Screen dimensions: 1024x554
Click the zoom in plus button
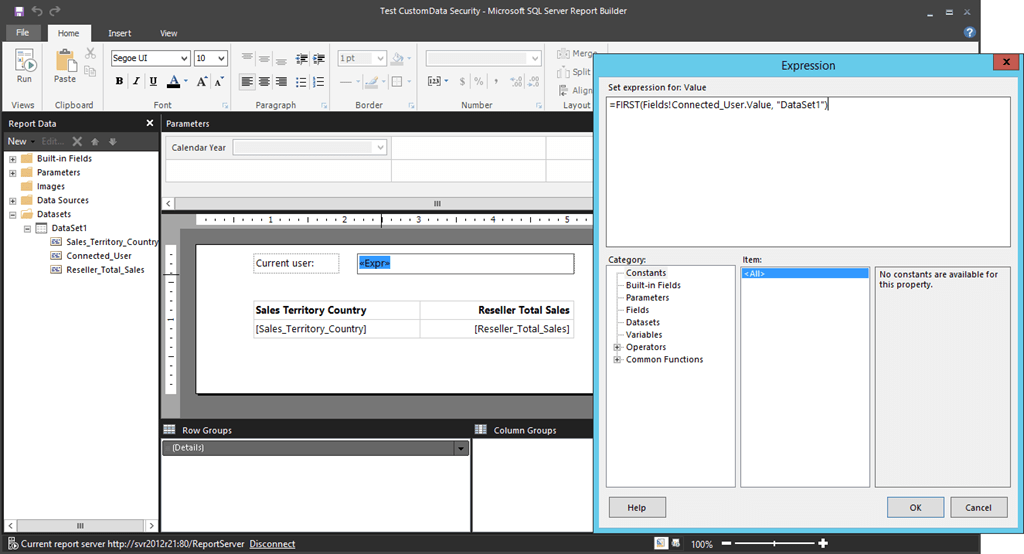point(823,543)
